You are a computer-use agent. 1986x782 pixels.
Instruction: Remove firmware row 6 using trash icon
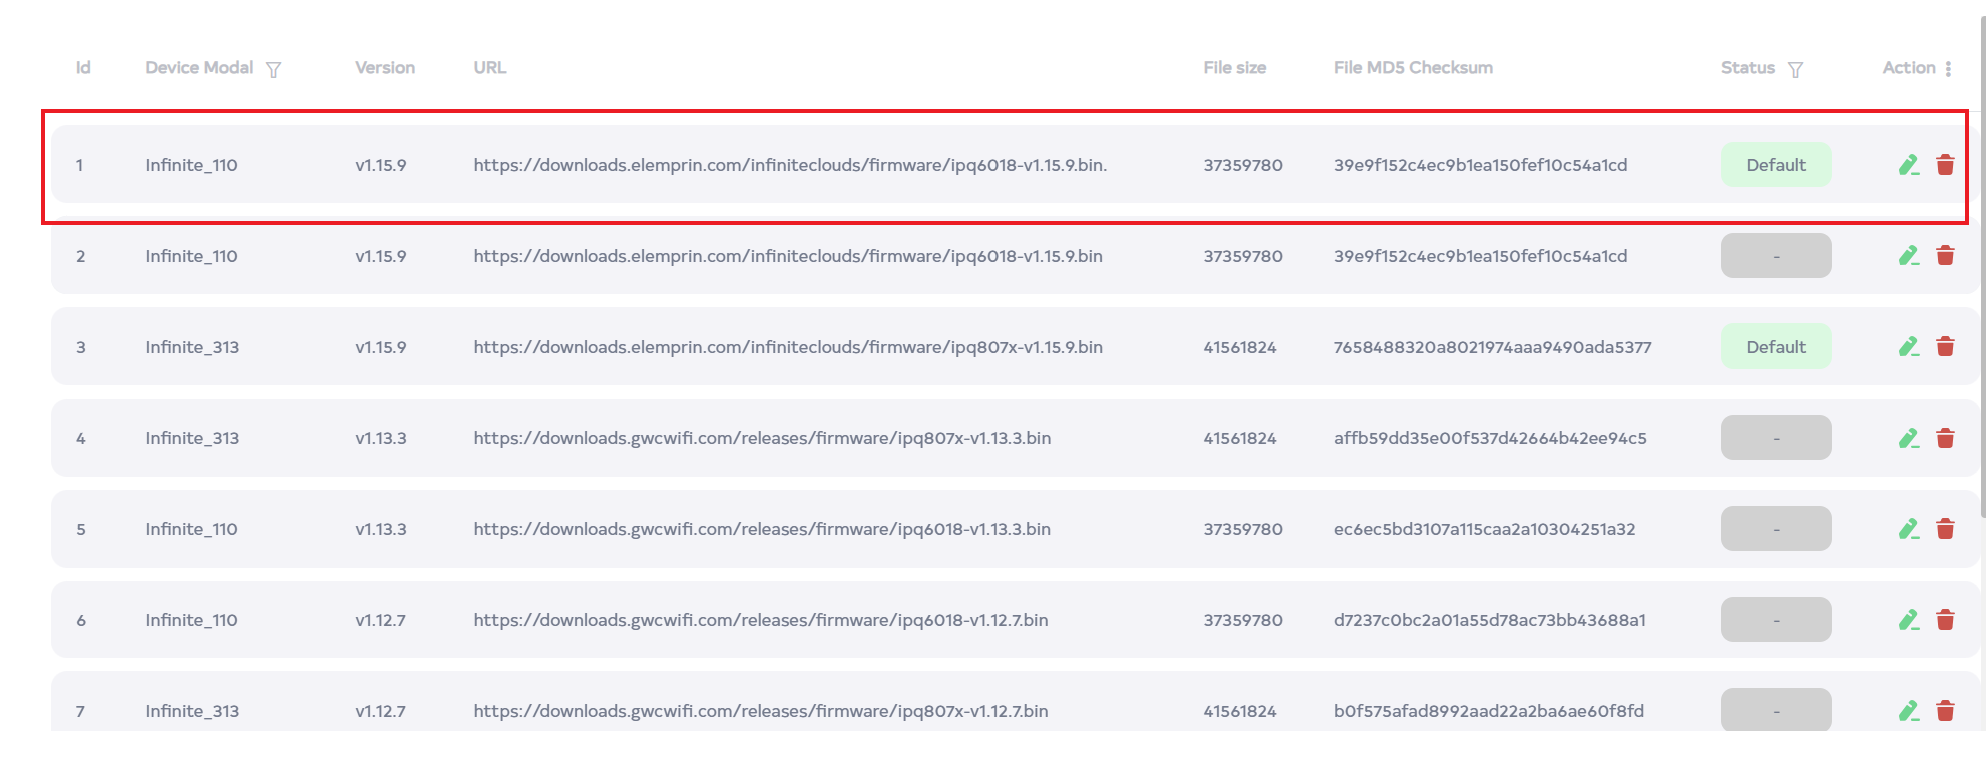pos(1945,620)
